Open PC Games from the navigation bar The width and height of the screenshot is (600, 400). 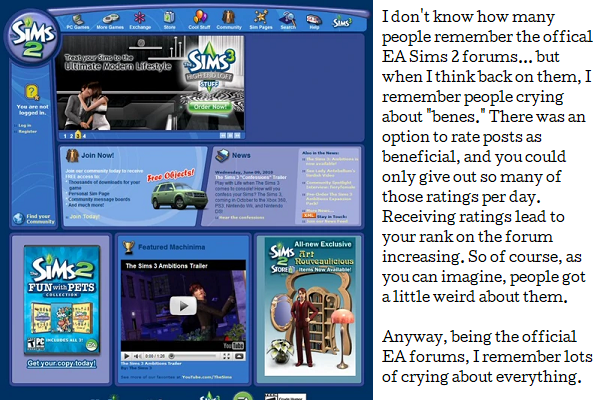[78, 22]
